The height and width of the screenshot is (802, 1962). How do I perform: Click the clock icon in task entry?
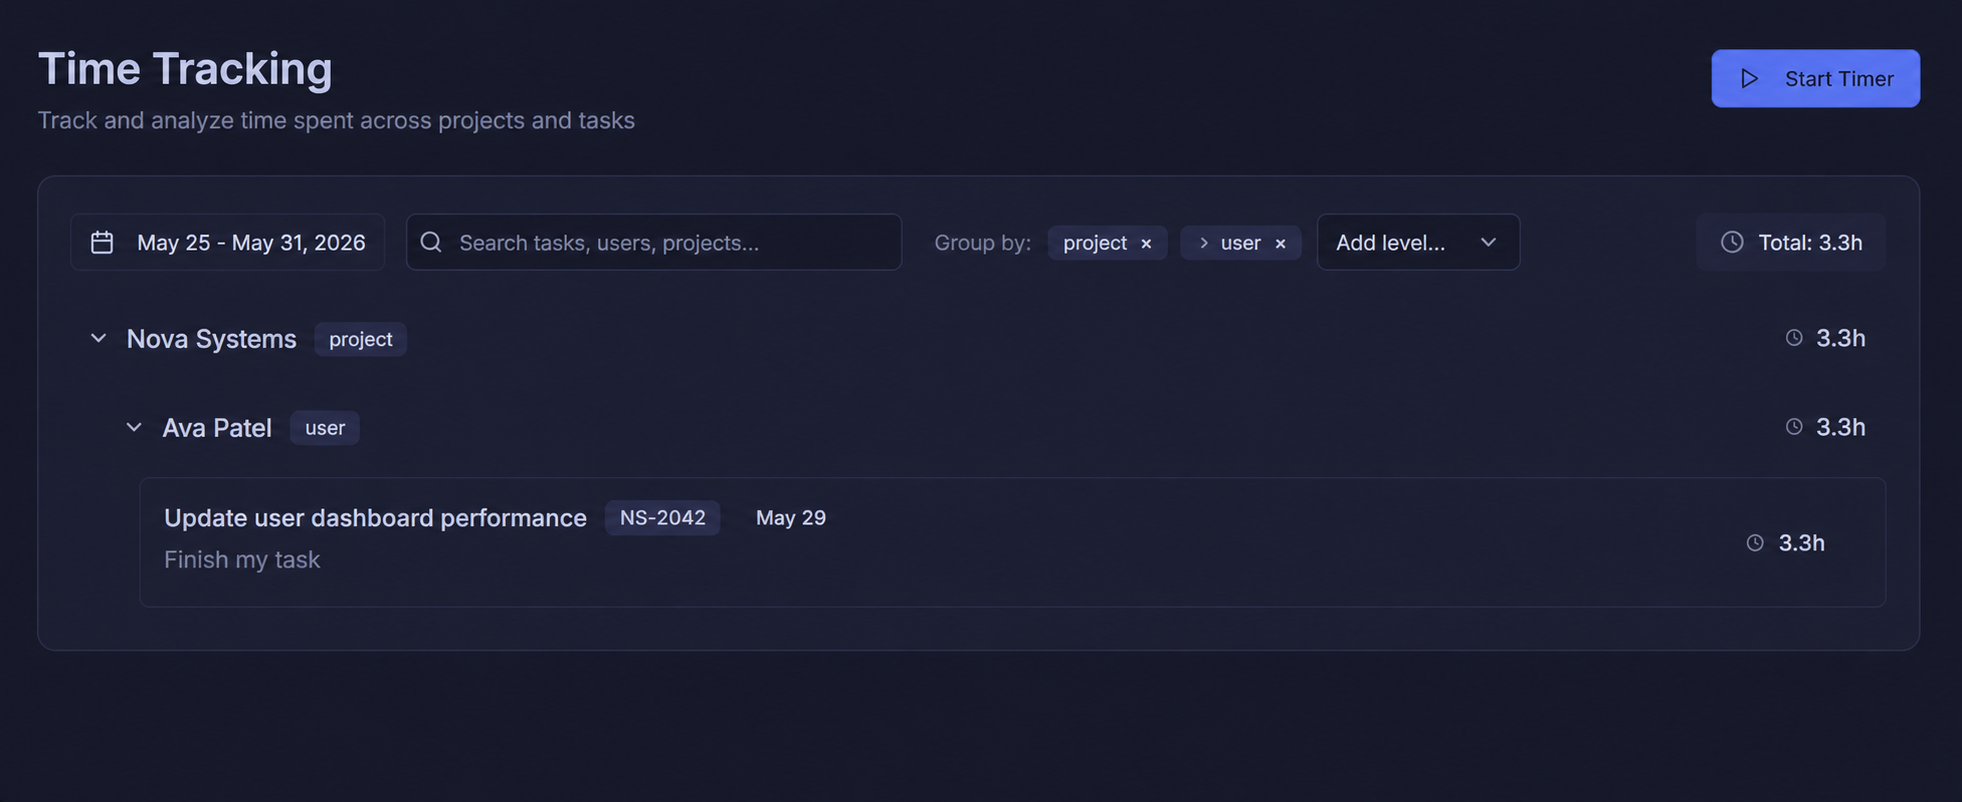pos(1755,543)
